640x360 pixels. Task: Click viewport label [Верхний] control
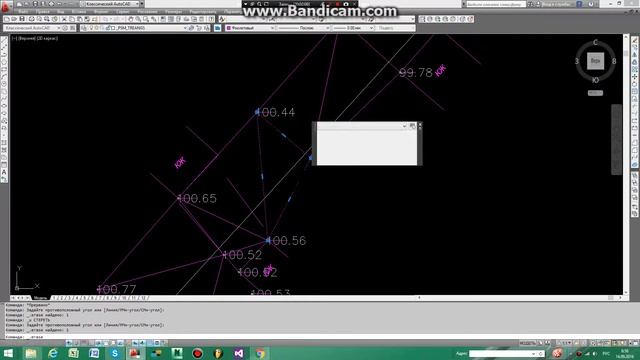pyautogui.click(x=27, y=38)
